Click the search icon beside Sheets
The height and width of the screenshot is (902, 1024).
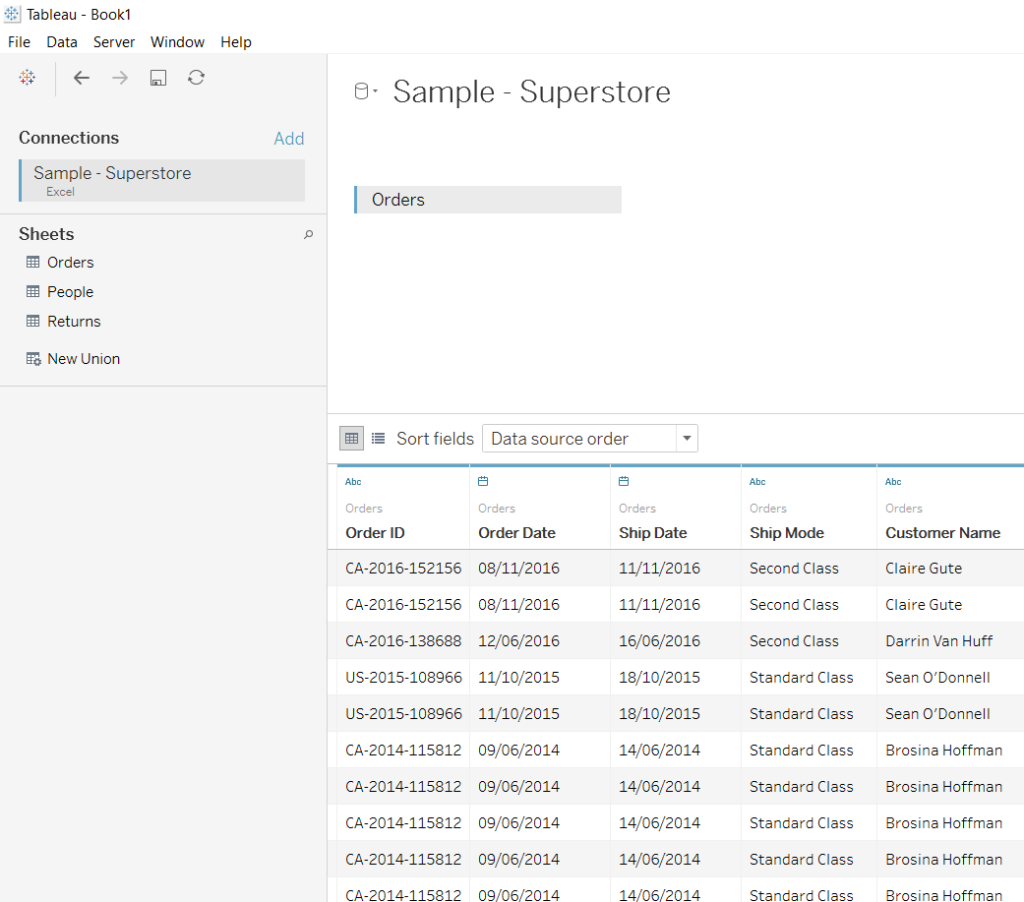tap(308, 235)
